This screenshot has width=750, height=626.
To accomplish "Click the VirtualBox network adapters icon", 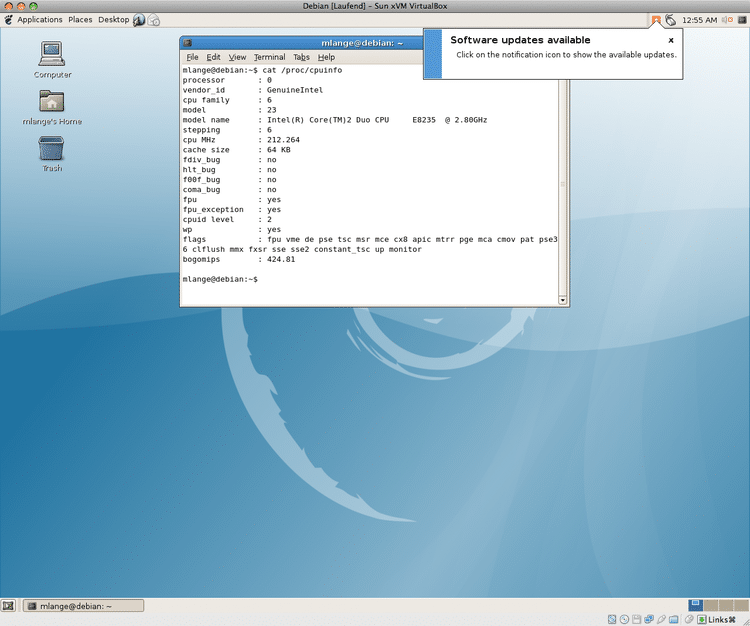I will click(649, 620).
